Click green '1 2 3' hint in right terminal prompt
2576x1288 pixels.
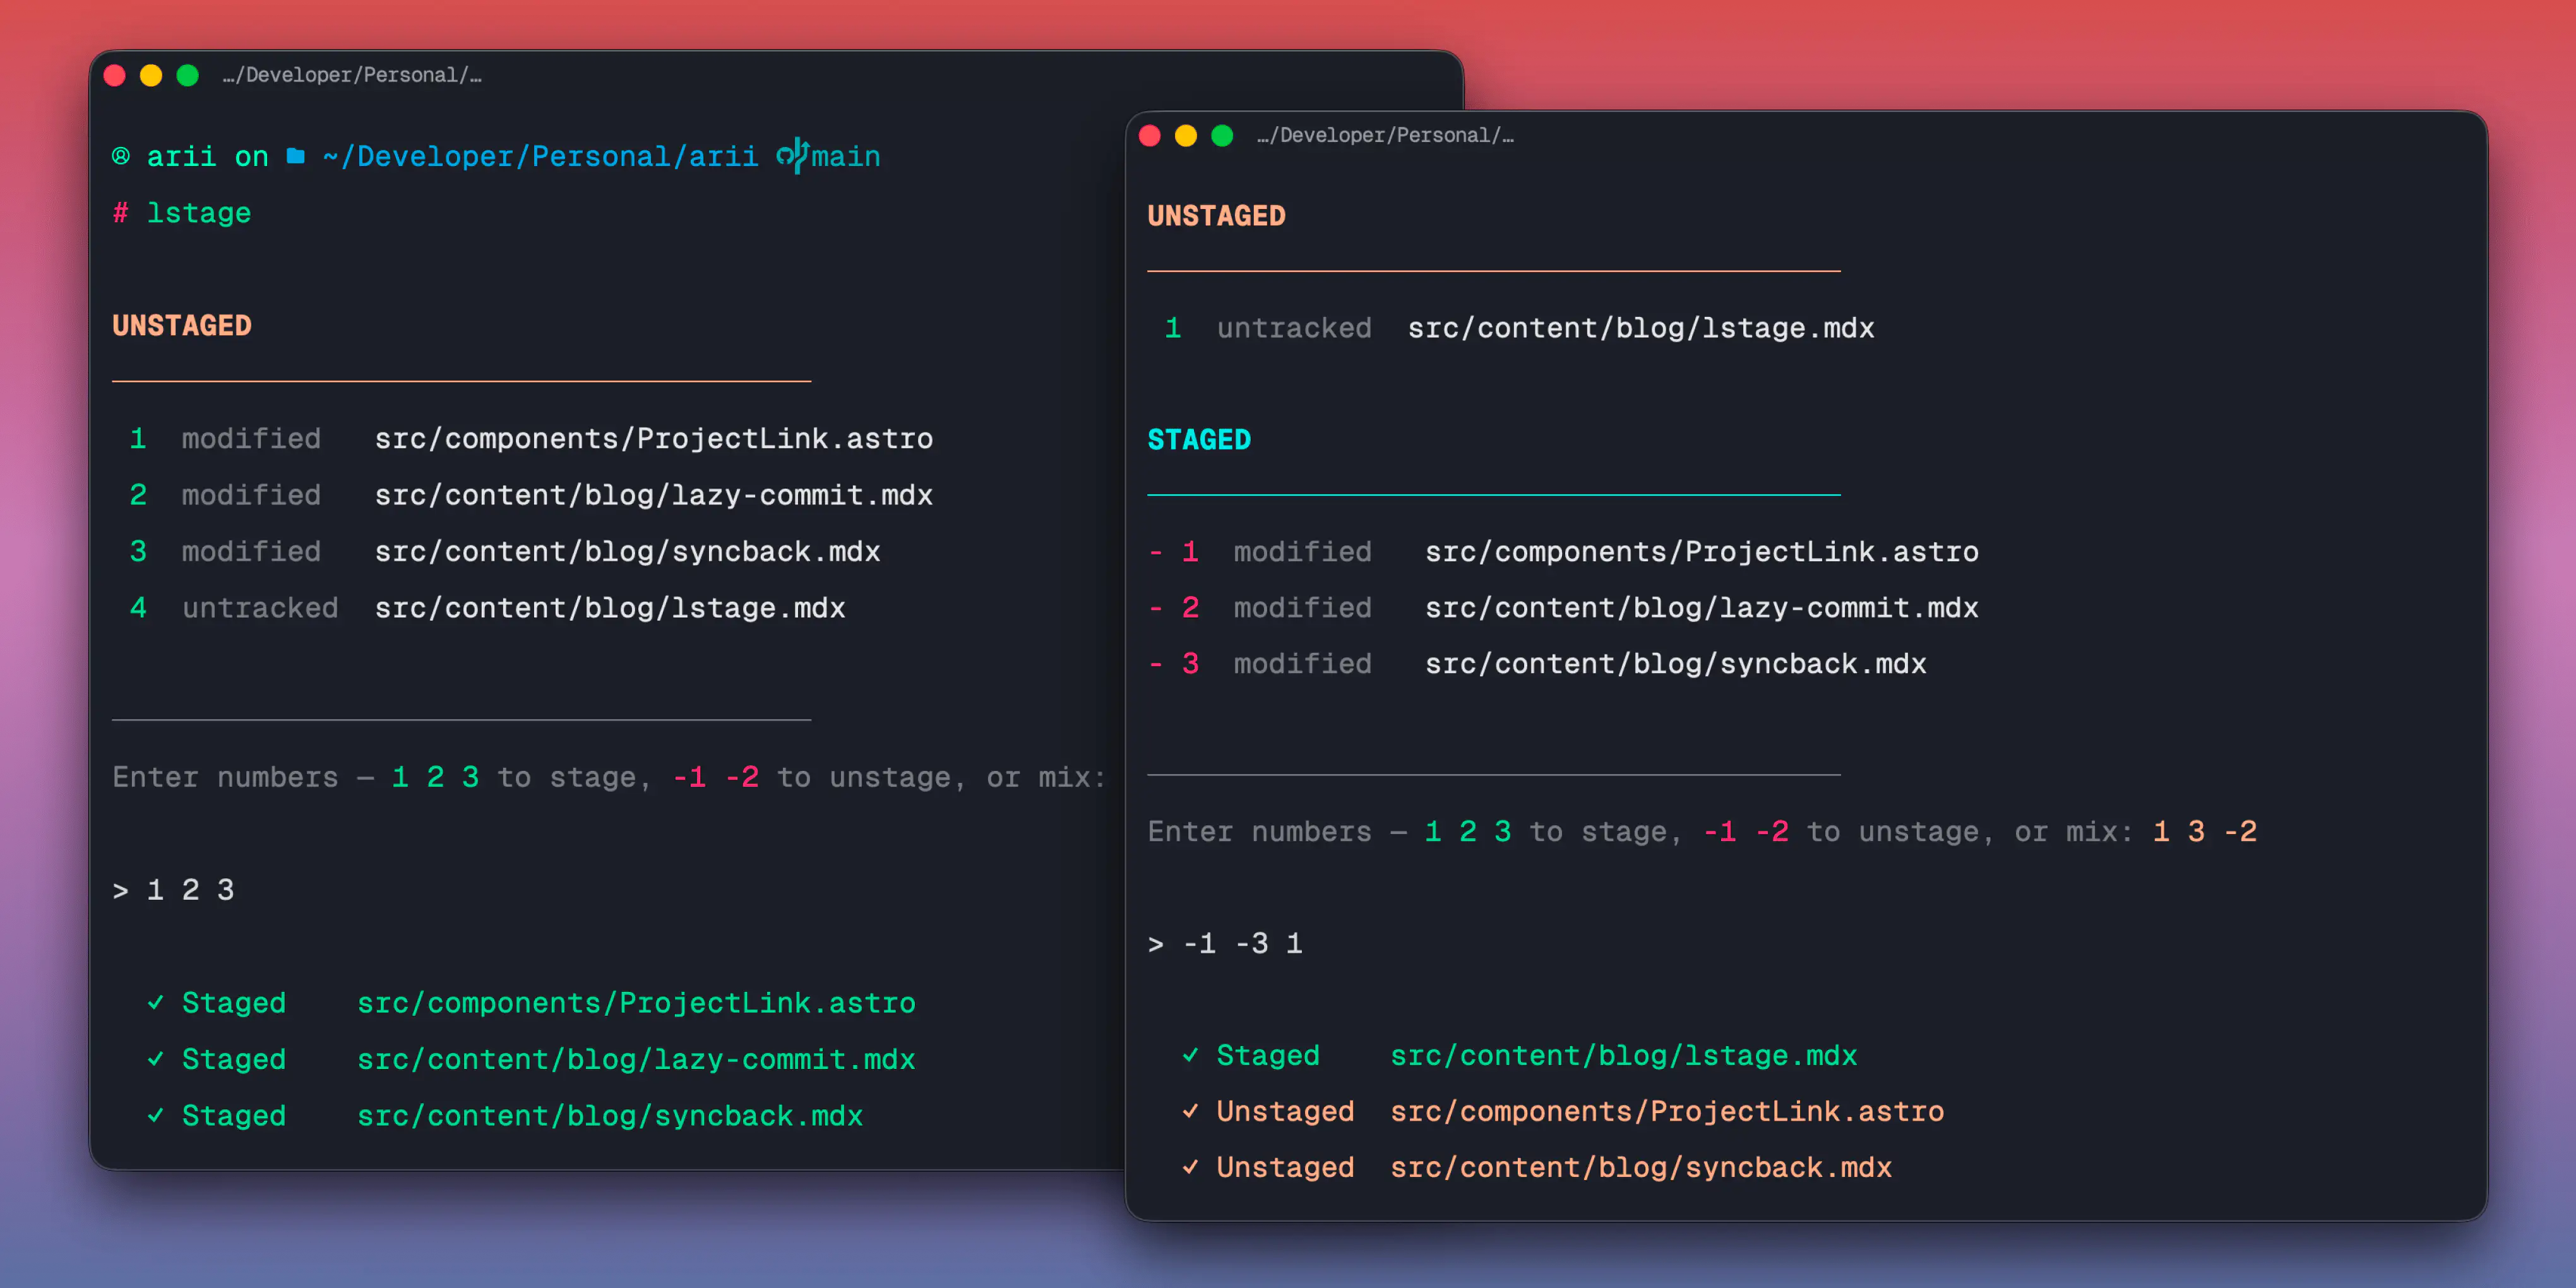click(1468, 831)
